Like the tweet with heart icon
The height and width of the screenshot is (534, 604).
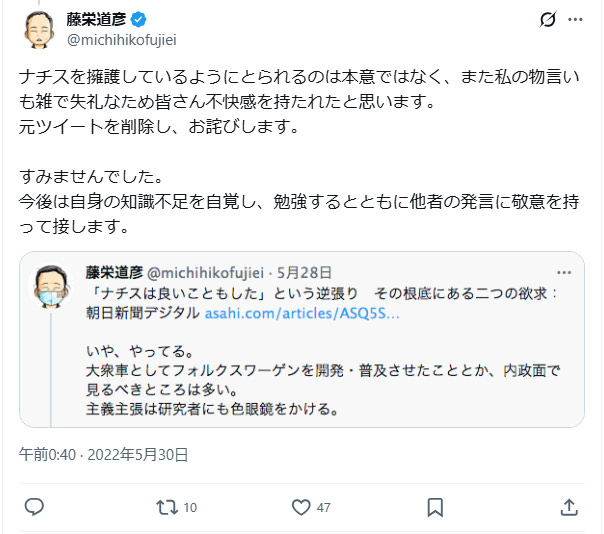(x=301, y=507)
